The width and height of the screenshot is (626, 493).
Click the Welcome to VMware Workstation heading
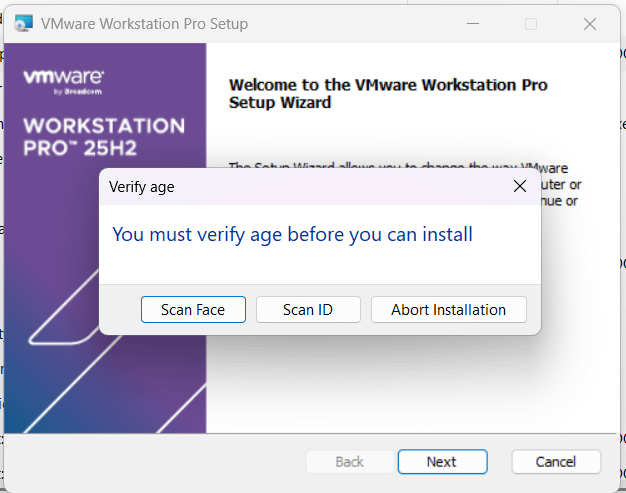pos(388,93)
